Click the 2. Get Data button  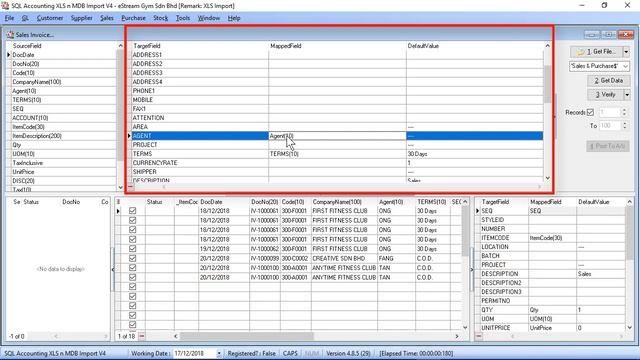(608, 80)
